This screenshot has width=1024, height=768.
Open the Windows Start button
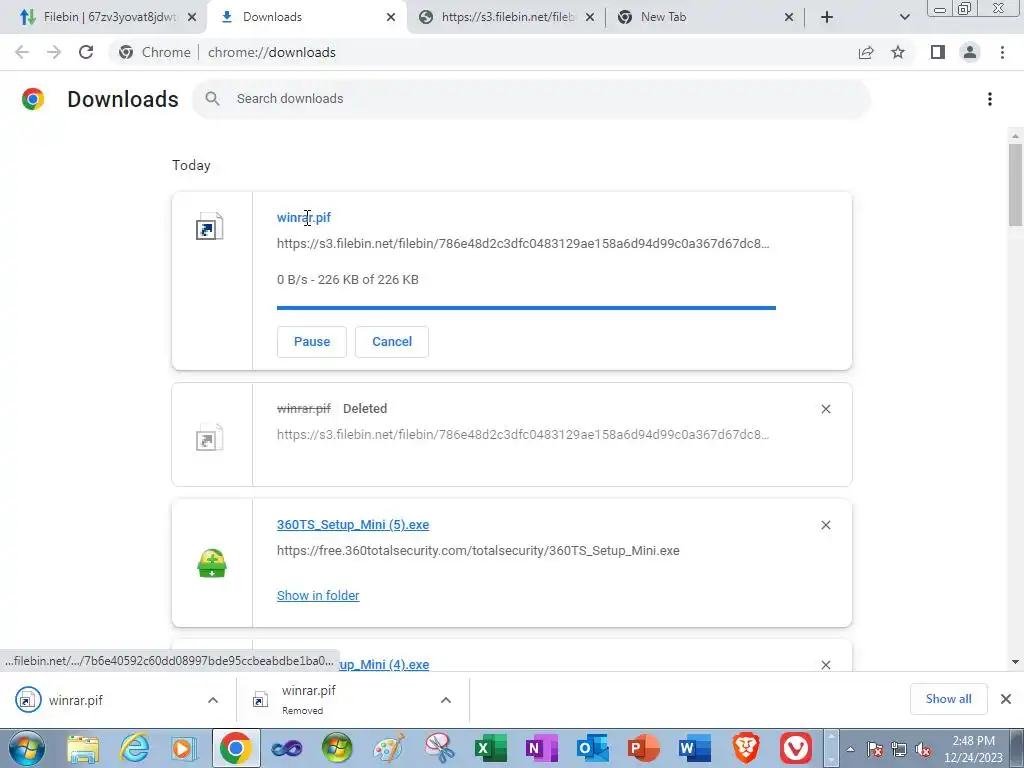pos(27,748)
